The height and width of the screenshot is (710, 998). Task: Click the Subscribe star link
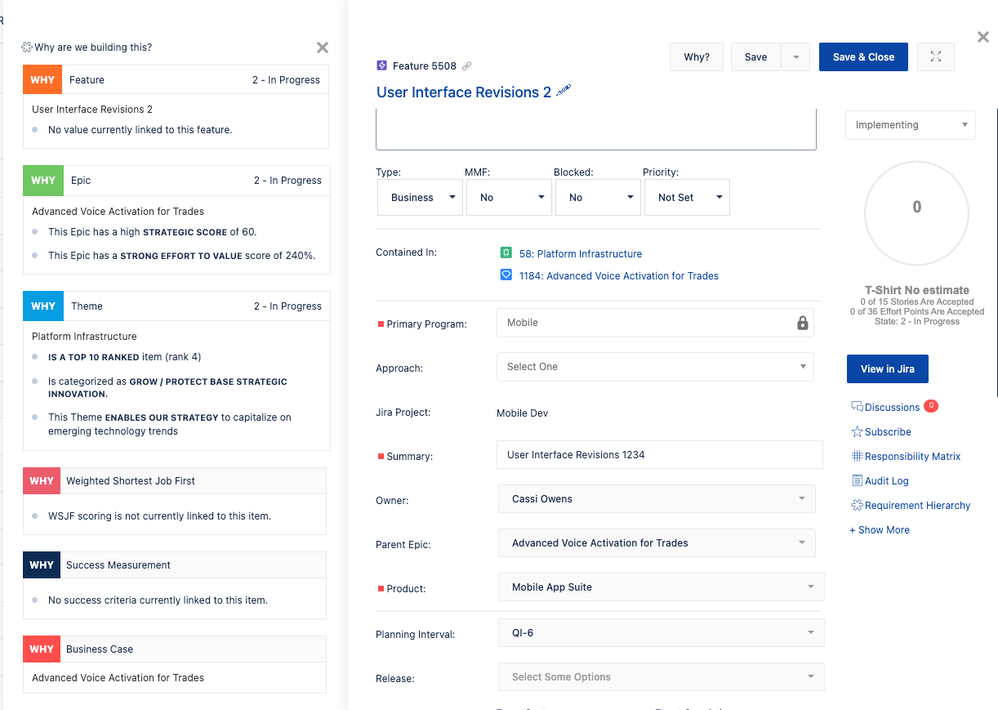tap(887, 432)
